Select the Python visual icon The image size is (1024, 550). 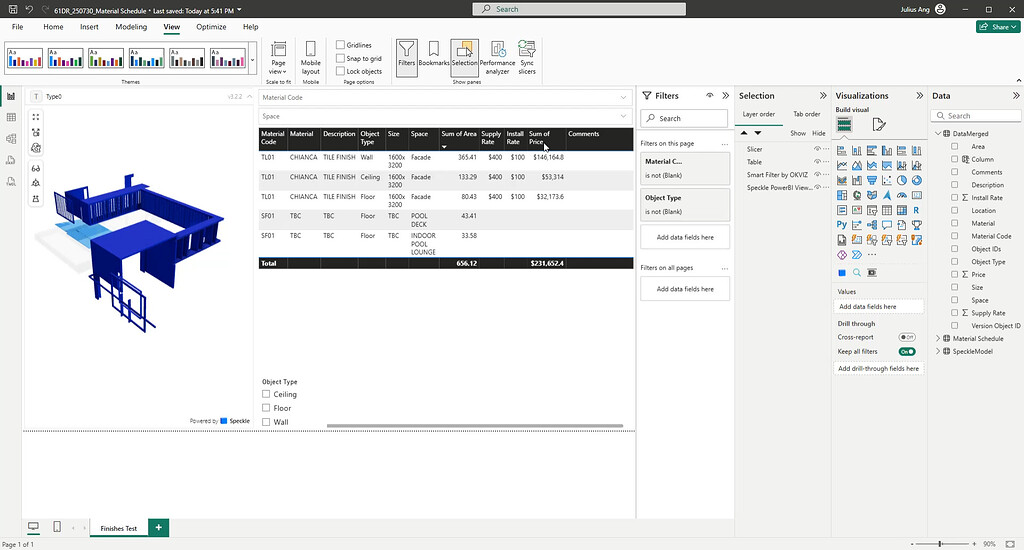click(842, 225)
